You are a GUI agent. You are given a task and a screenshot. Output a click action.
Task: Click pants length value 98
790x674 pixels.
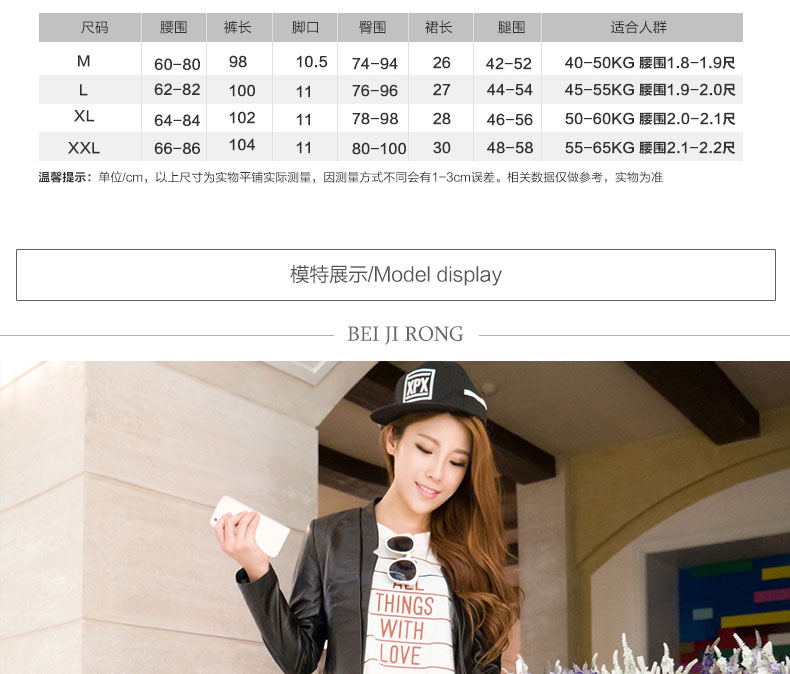point(238,62)
